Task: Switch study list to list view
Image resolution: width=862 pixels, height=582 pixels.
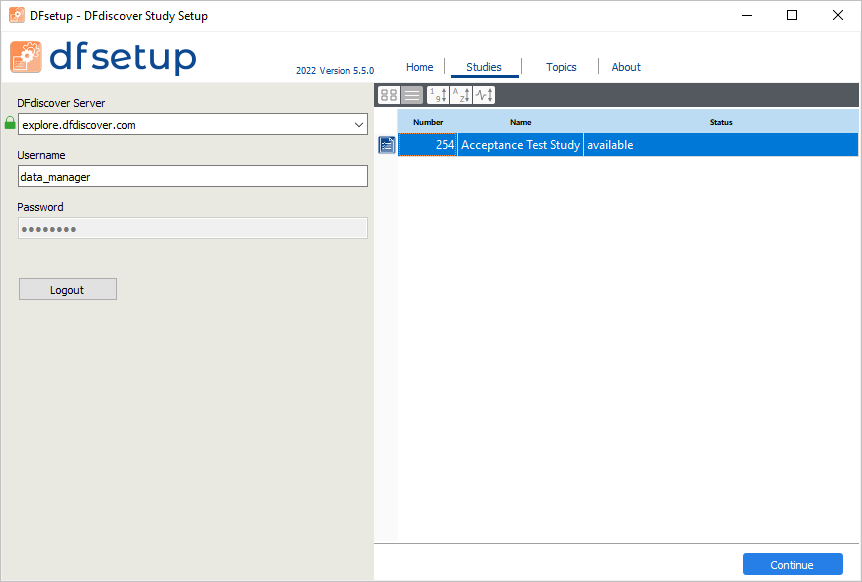Action: coord(412,95)
